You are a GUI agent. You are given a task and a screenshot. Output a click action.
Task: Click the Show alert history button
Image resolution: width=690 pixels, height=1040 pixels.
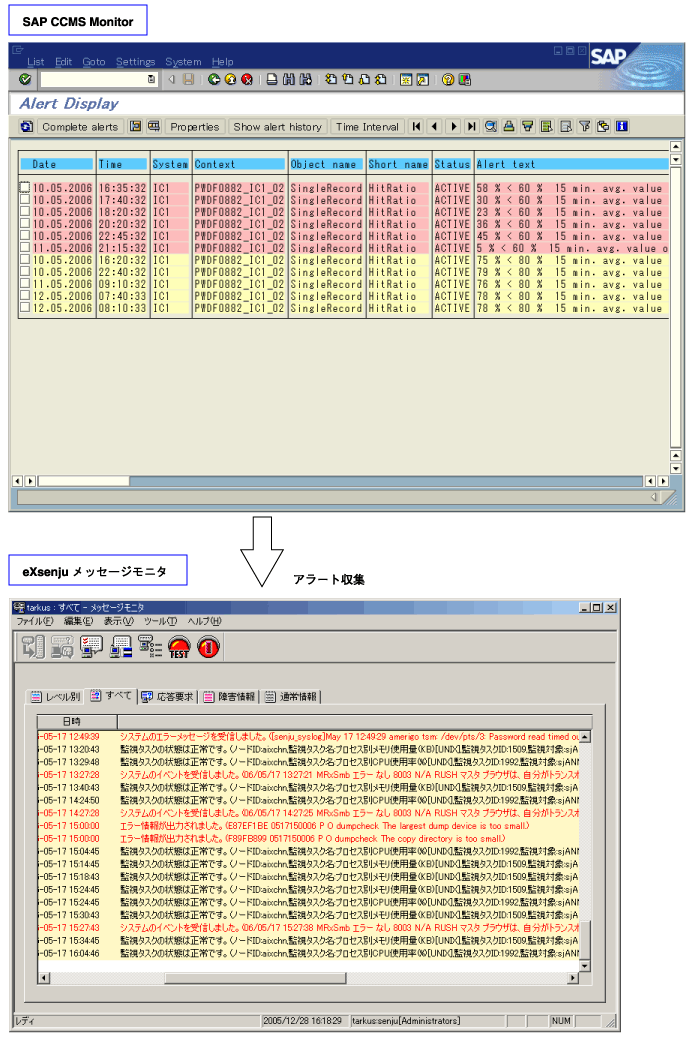point(277,127)
